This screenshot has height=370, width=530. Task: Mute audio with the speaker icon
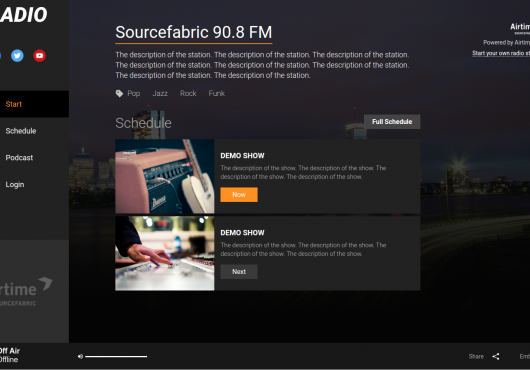click(80, 356)
